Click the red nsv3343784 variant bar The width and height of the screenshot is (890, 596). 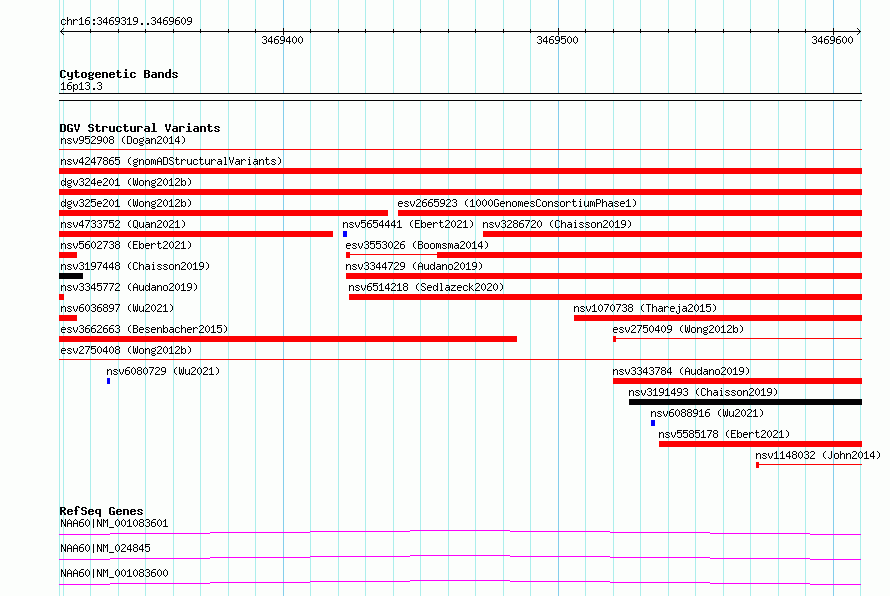(x=737, y=381)
